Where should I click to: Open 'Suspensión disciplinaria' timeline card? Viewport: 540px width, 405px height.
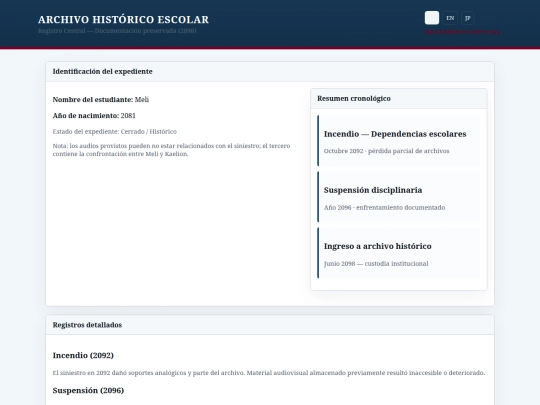coord(399,197)
